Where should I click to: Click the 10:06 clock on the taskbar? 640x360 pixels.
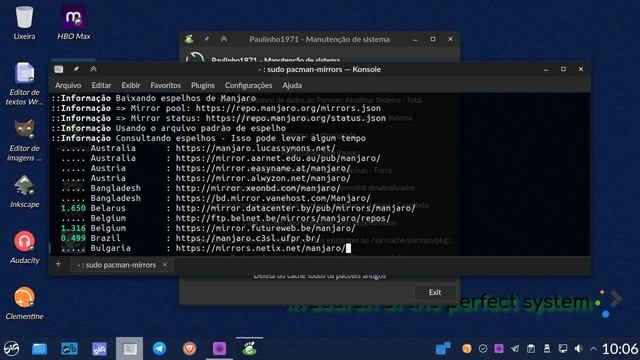620,349
